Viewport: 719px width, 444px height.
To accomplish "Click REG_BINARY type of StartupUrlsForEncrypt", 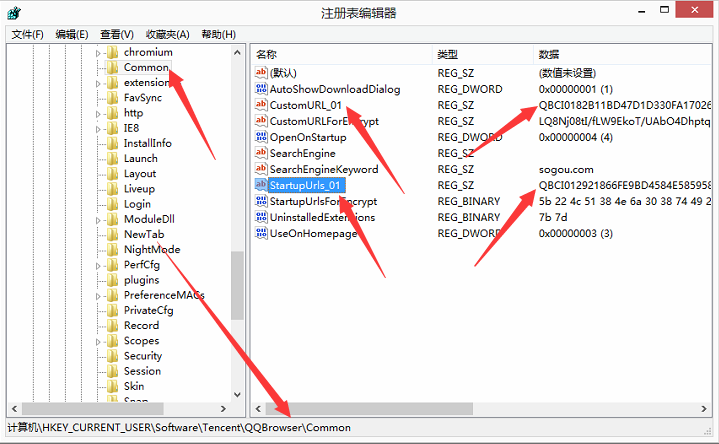I will coord(469,201).
